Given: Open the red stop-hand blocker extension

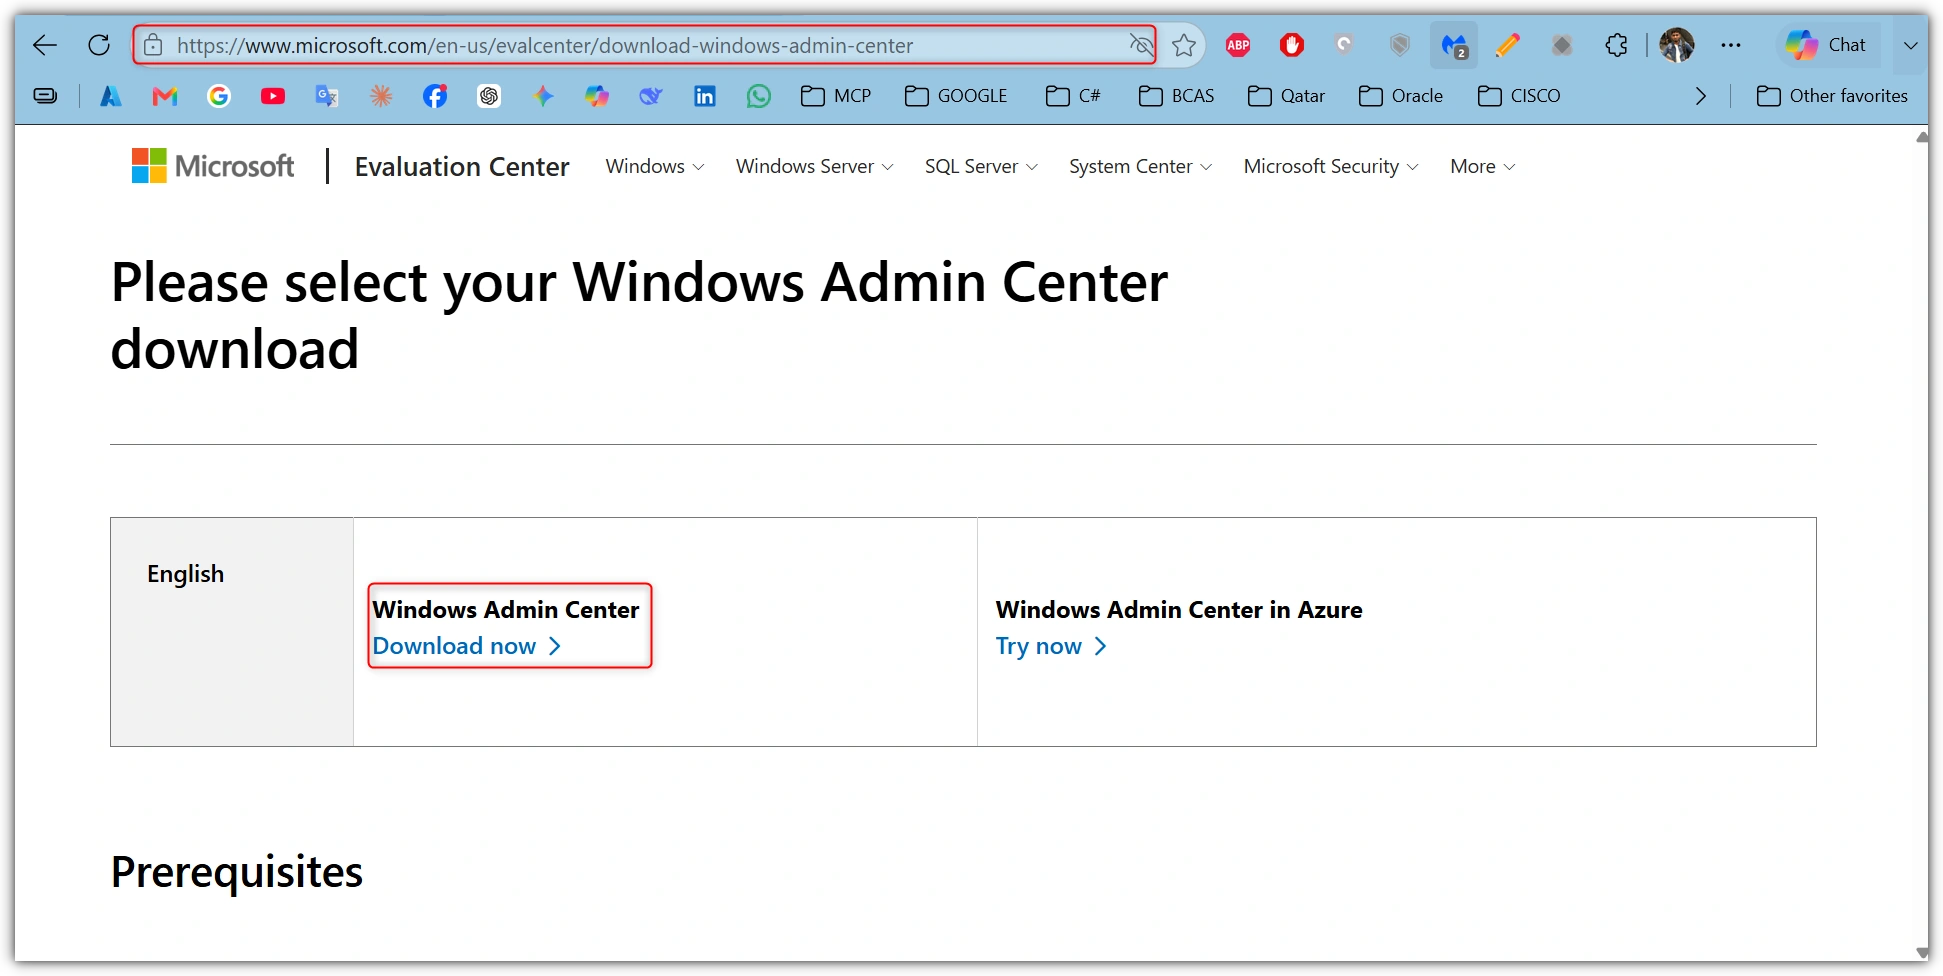Looking at the screenshot, I should pyautogui.click(x=1292, y=45).
